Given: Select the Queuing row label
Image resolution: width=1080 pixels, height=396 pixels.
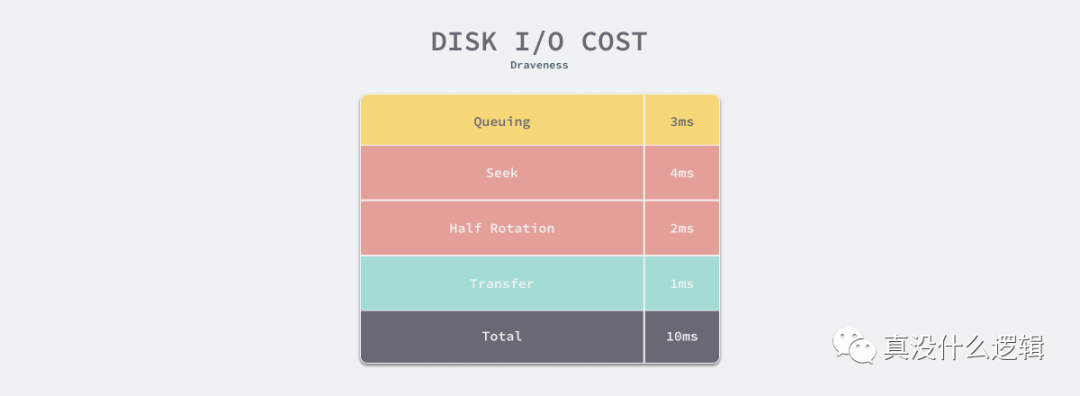Looking at the screenshot, I should point(502,122).
